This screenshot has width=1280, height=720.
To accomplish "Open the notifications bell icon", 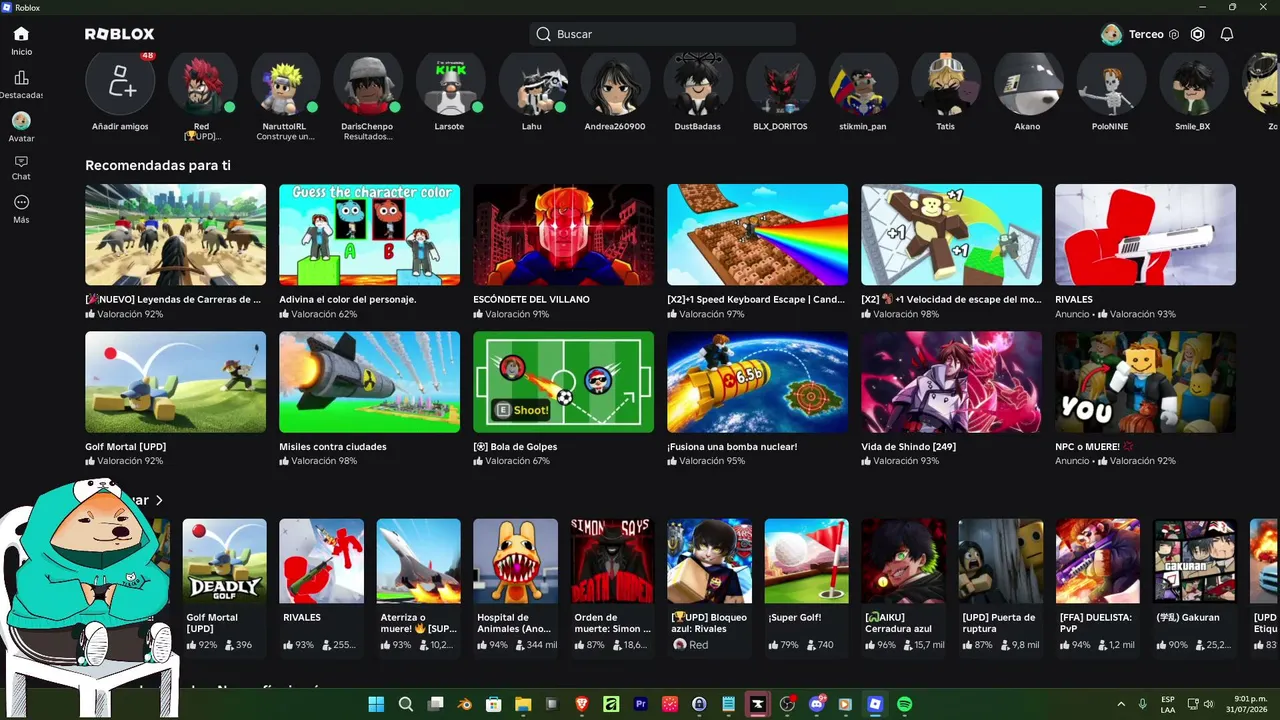I will 1227,34.
